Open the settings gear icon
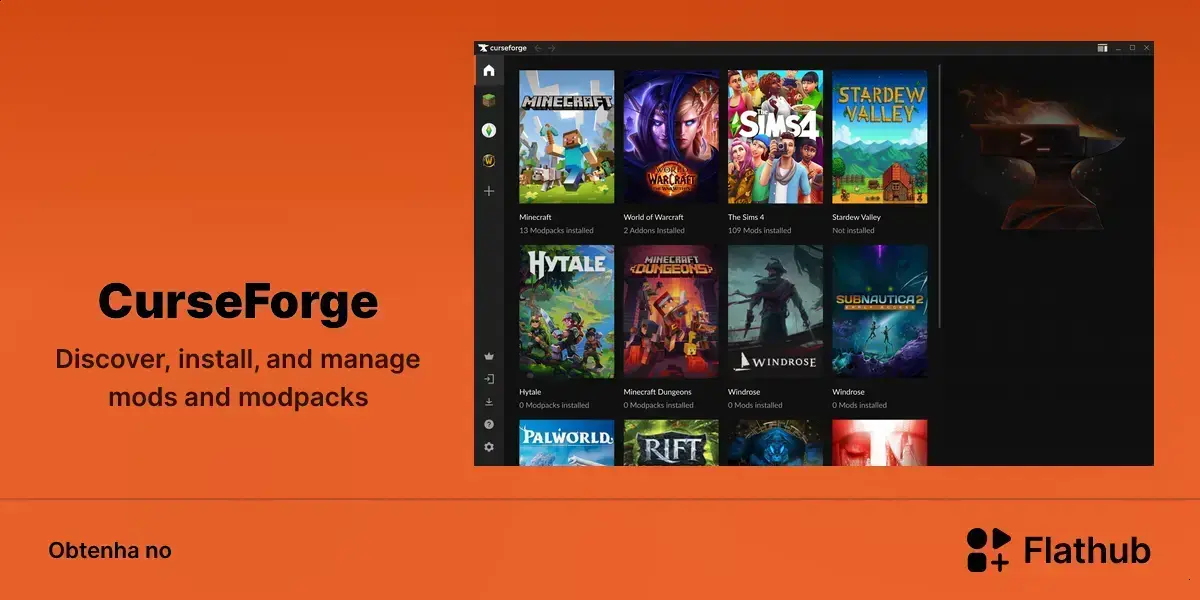The image size is (1200, 600). point(489,447)
